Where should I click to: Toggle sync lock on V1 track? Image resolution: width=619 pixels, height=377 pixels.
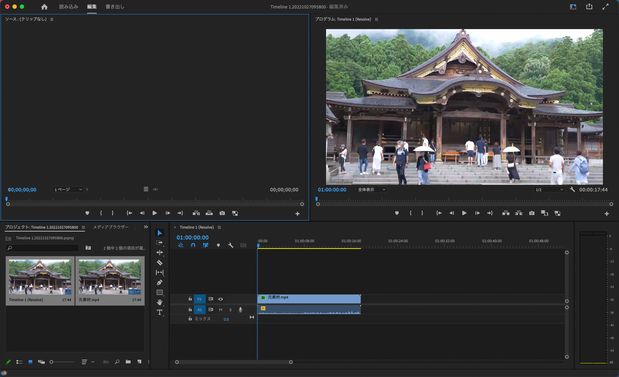pos(210,299)
